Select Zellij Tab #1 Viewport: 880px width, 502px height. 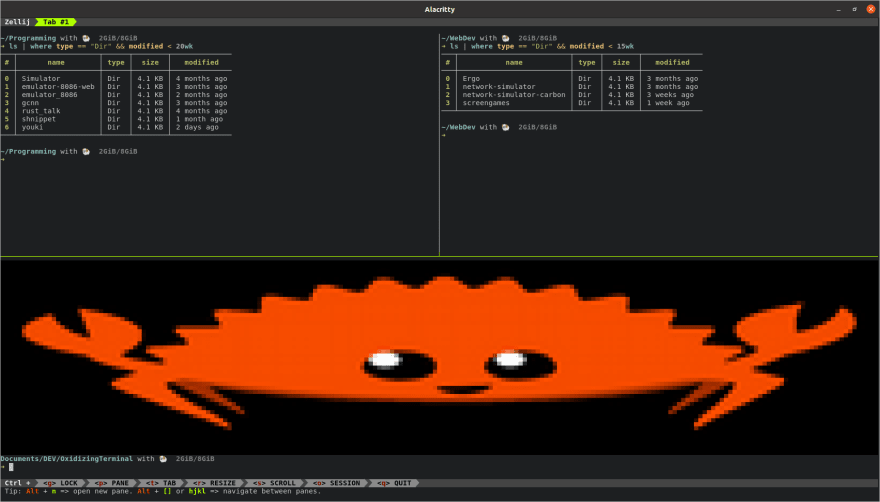coord(56,22)
